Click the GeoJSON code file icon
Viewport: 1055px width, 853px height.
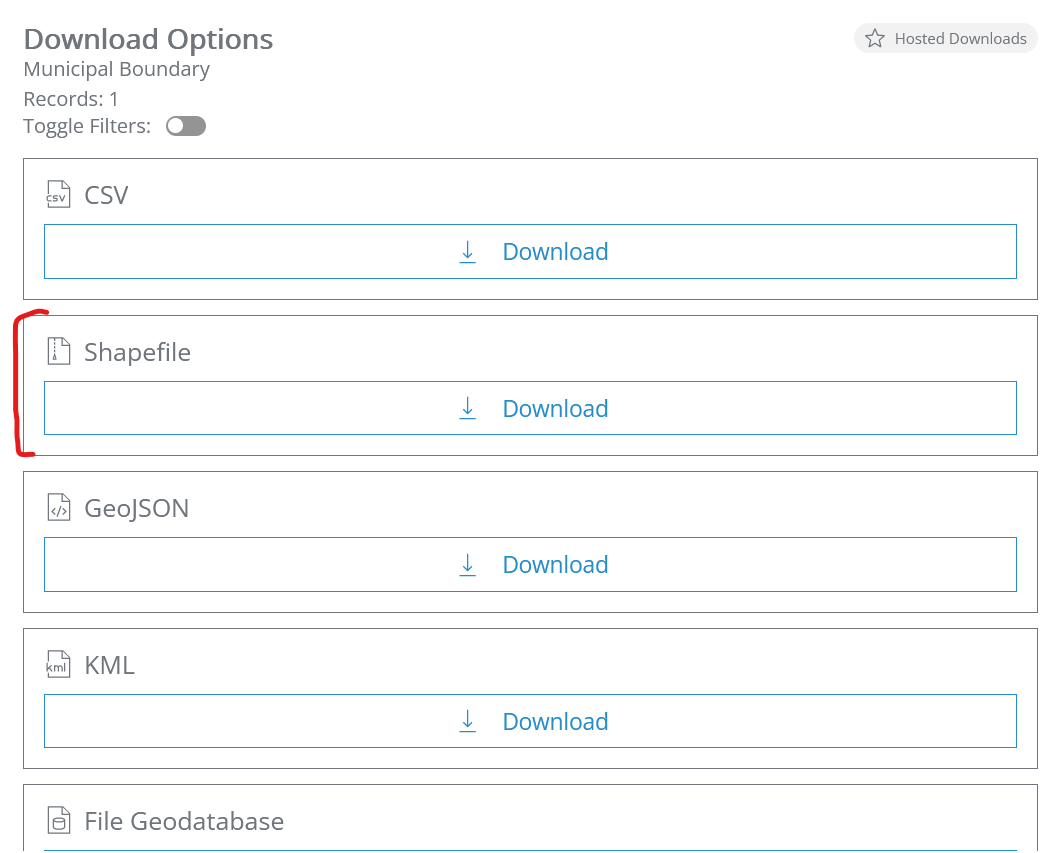coord(59,508)
